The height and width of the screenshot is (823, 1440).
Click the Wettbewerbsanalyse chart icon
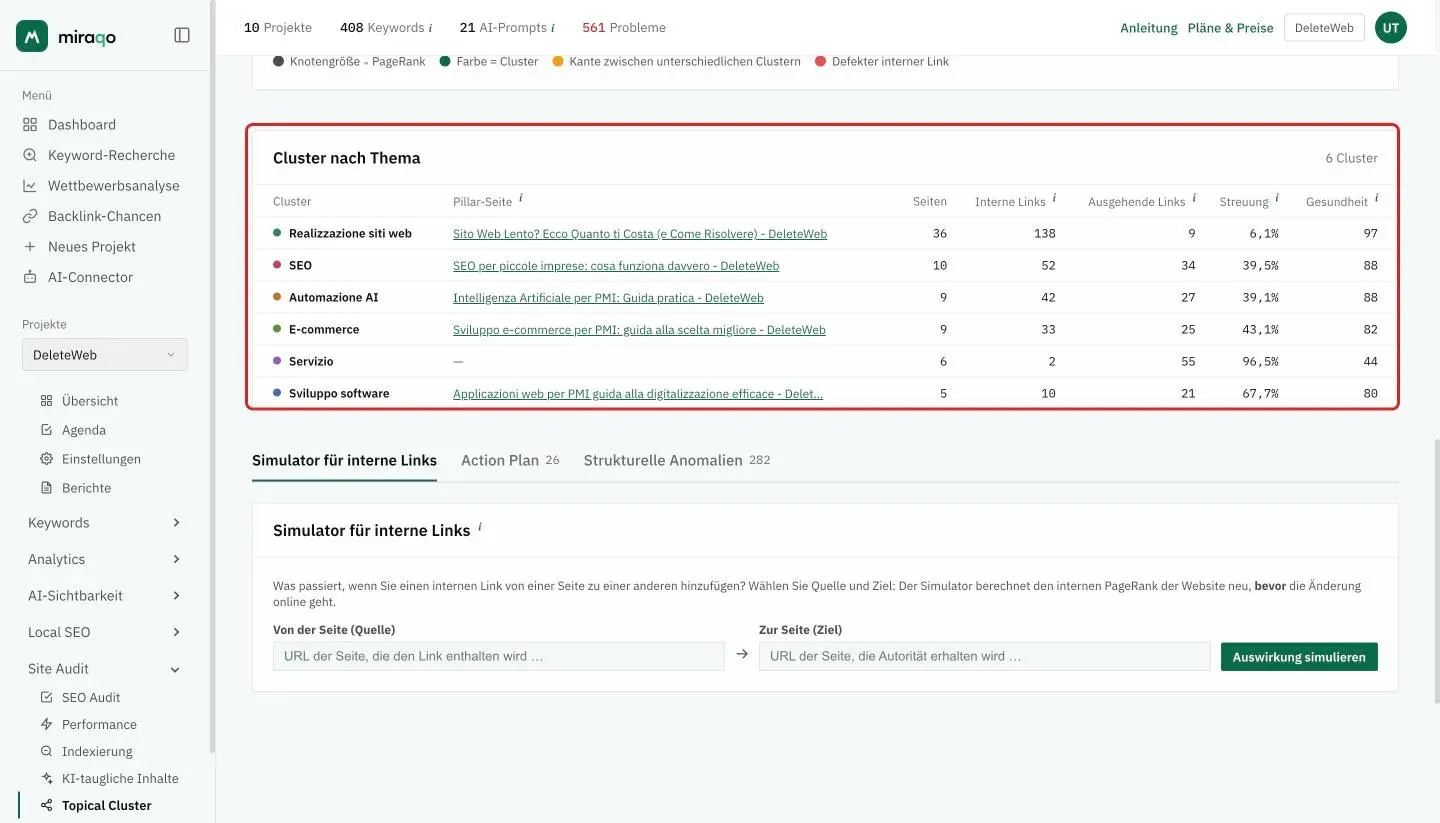30,186
